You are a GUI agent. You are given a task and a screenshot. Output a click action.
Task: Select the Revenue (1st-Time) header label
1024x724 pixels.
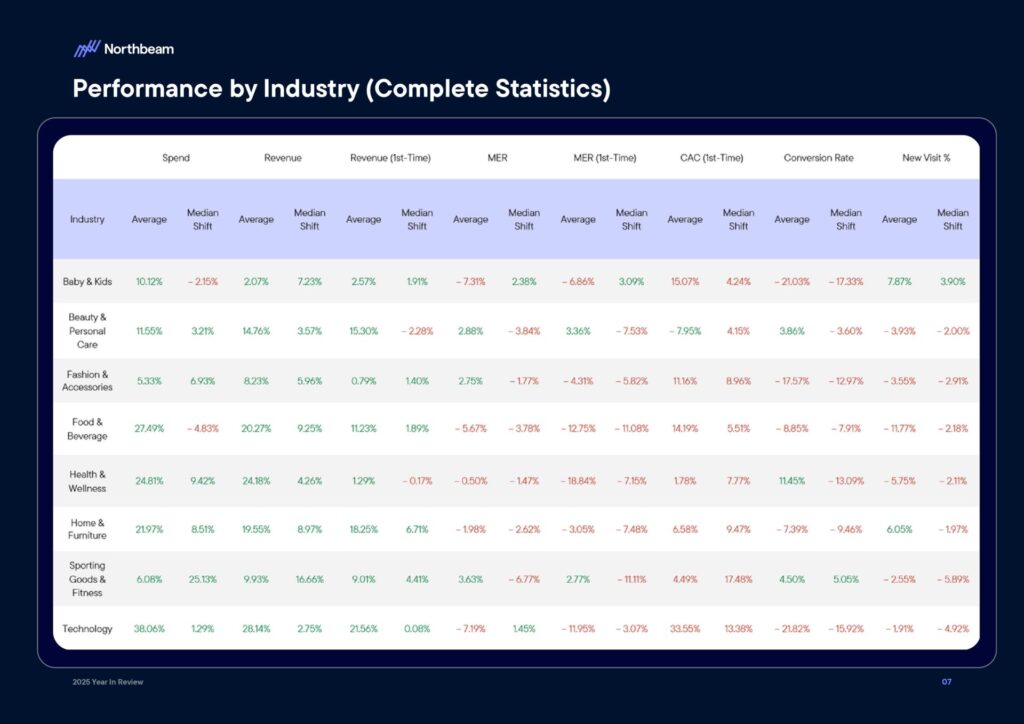[x=390, y=157]
